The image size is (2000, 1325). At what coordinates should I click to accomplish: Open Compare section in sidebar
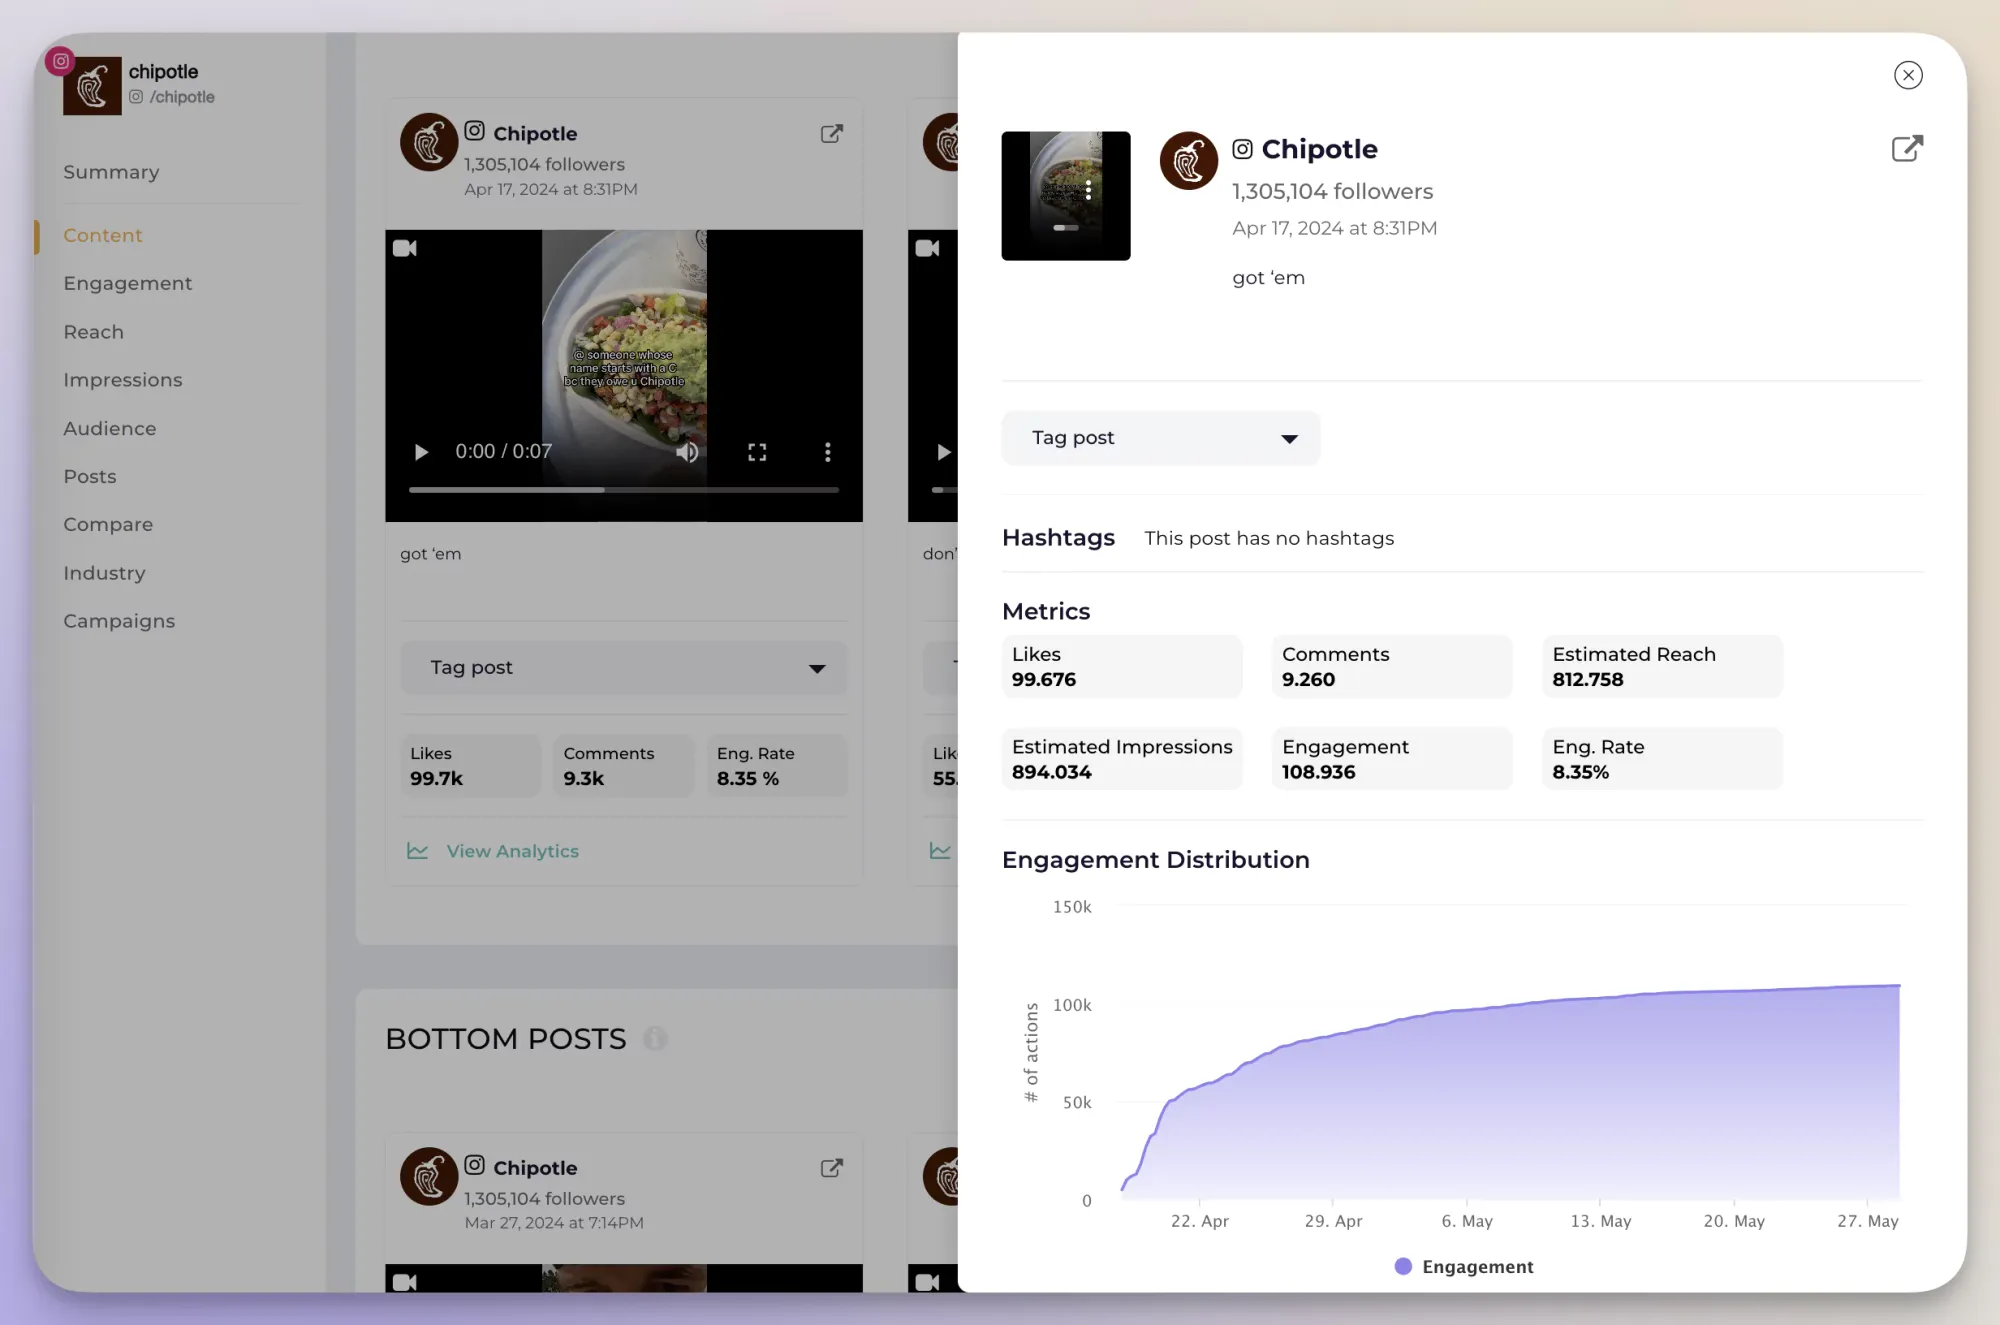[x=108, y=525]
